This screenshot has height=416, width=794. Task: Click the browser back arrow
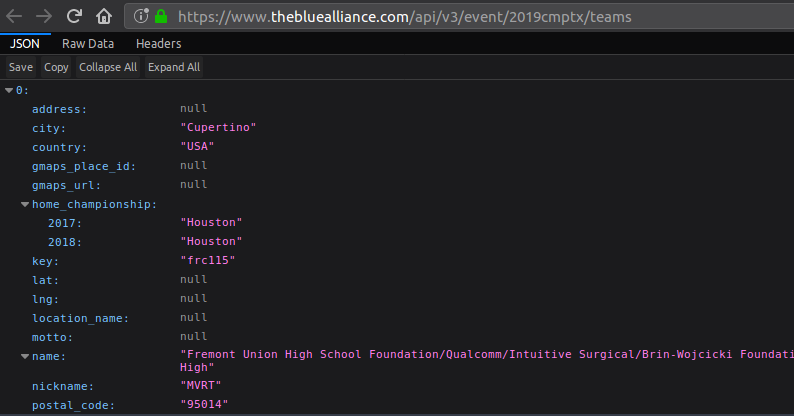(x=14, y=16)
